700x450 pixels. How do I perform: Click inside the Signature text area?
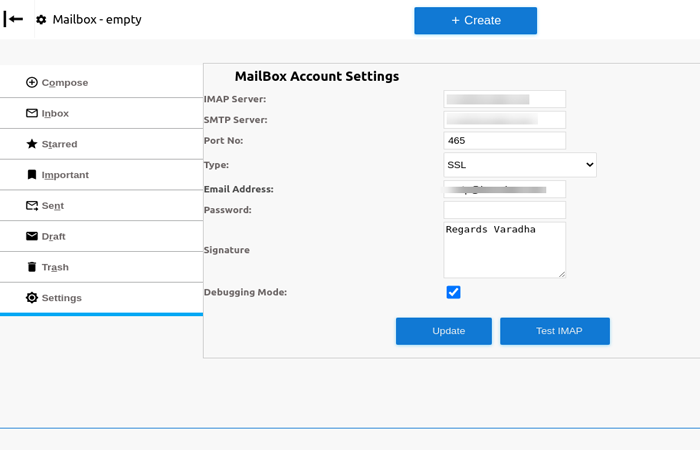[x=504, y=250]
